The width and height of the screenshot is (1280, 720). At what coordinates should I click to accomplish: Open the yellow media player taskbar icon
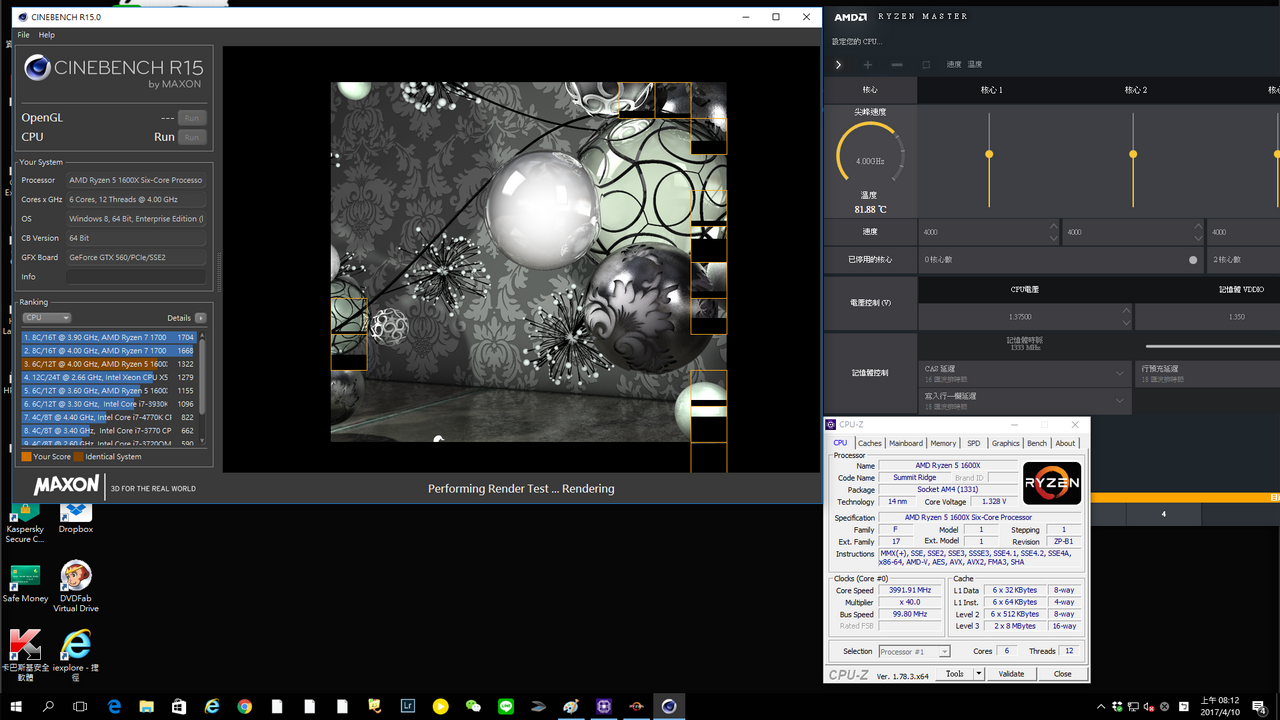(x=441, y=706)
